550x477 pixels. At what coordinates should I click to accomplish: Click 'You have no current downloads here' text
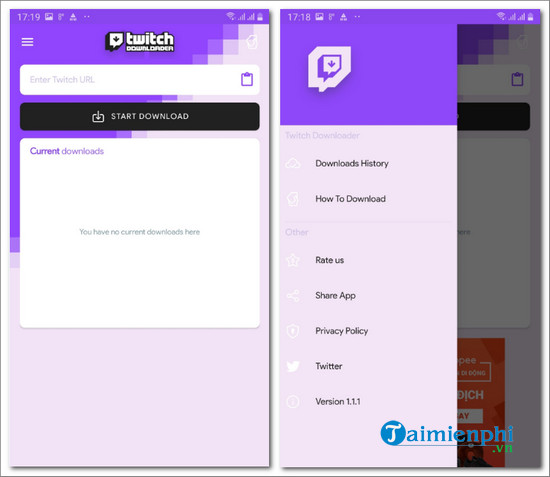140,232
